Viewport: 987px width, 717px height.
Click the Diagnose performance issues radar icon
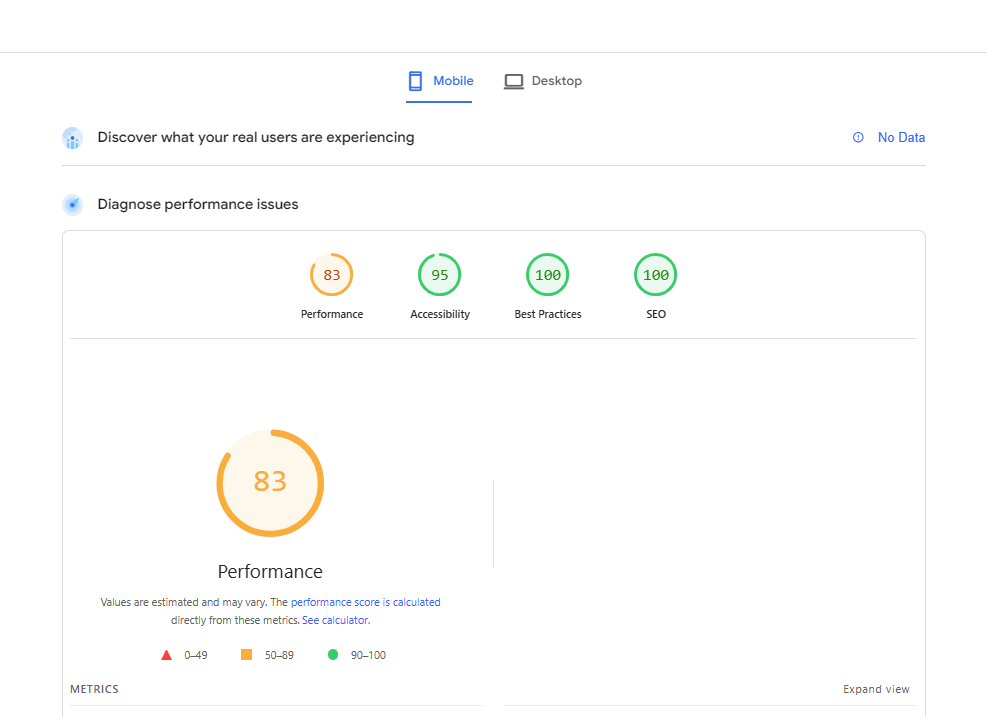72,205
